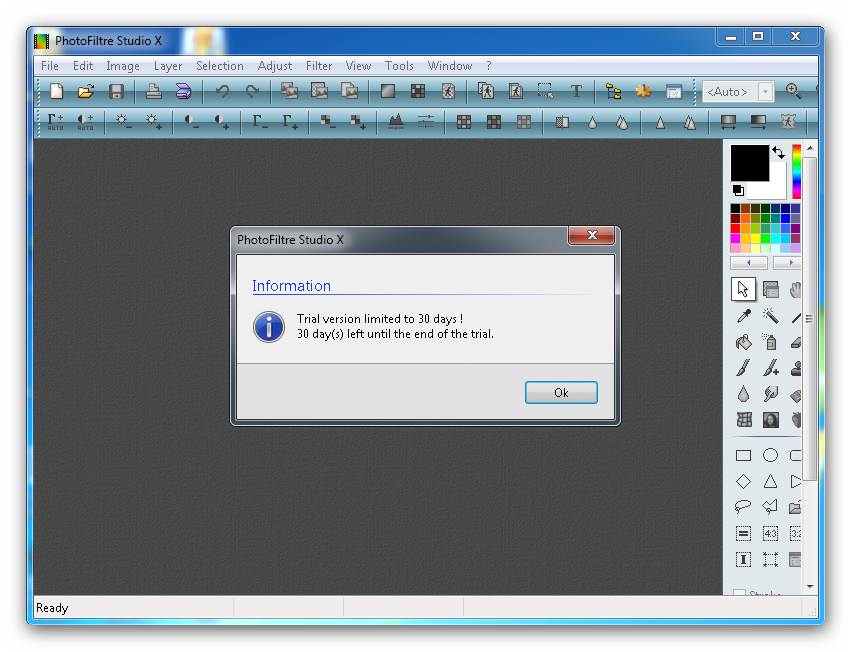Image resolution: width=852 pixels, height=652 pixels.
Task: Reset to default black and white colors
Action: [x=738, y=190]
